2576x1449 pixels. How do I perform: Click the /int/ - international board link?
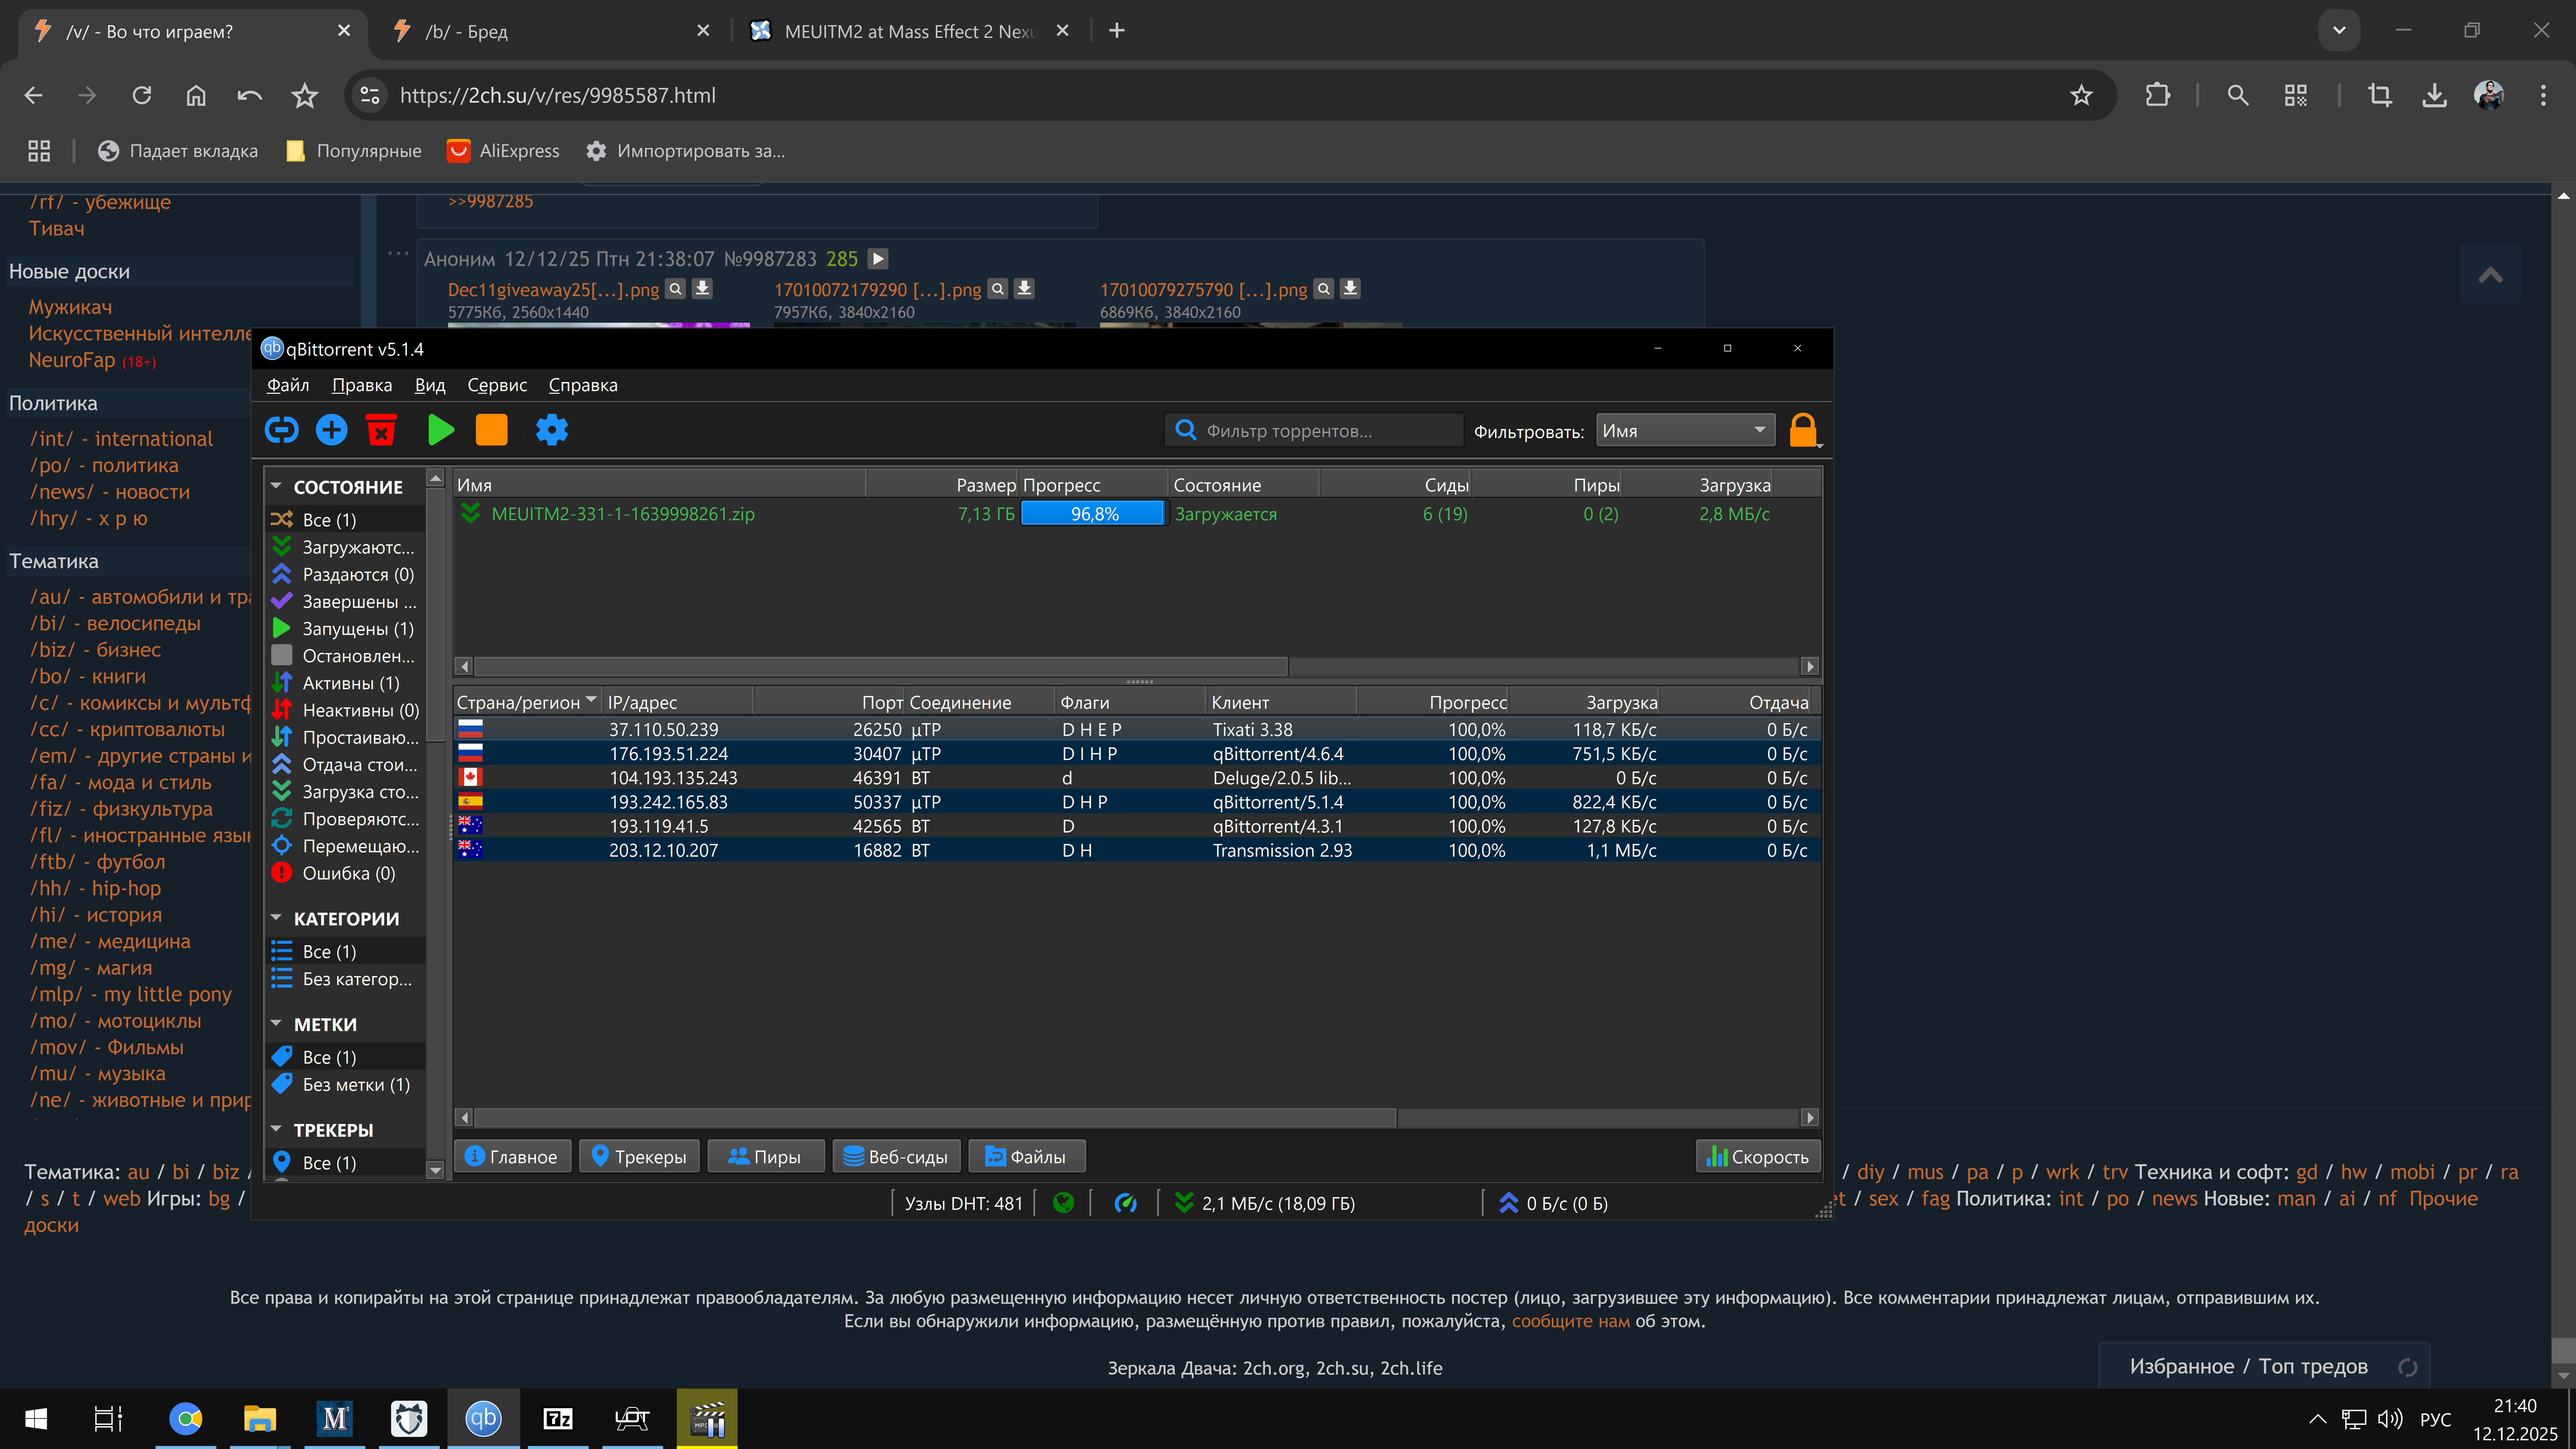121,438
